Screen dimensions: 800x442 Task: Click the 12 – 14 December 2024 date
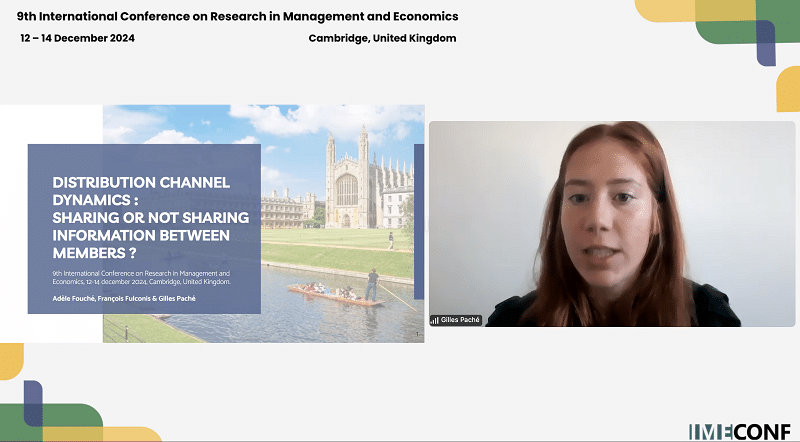(x=77, y=38)
